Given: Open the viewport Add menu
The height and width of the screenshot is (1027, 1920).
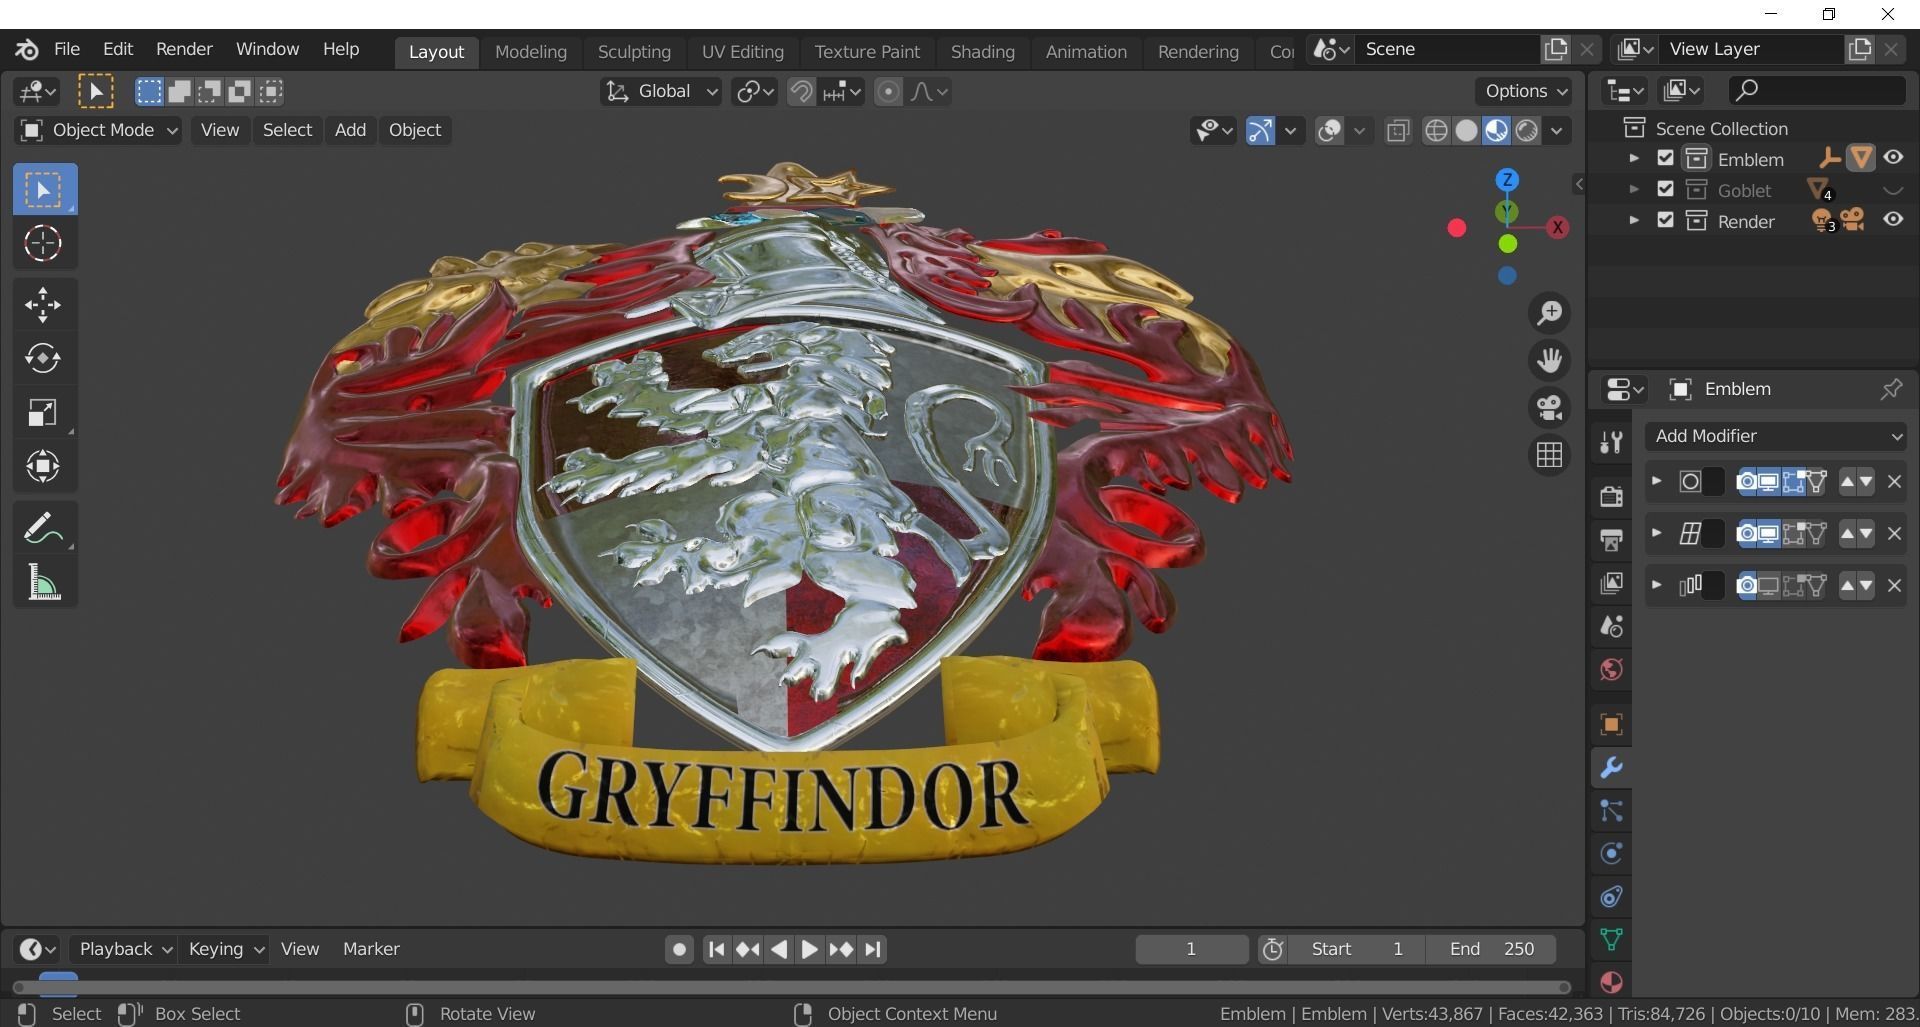Looking at the screenshot, I should pos(350,130).
